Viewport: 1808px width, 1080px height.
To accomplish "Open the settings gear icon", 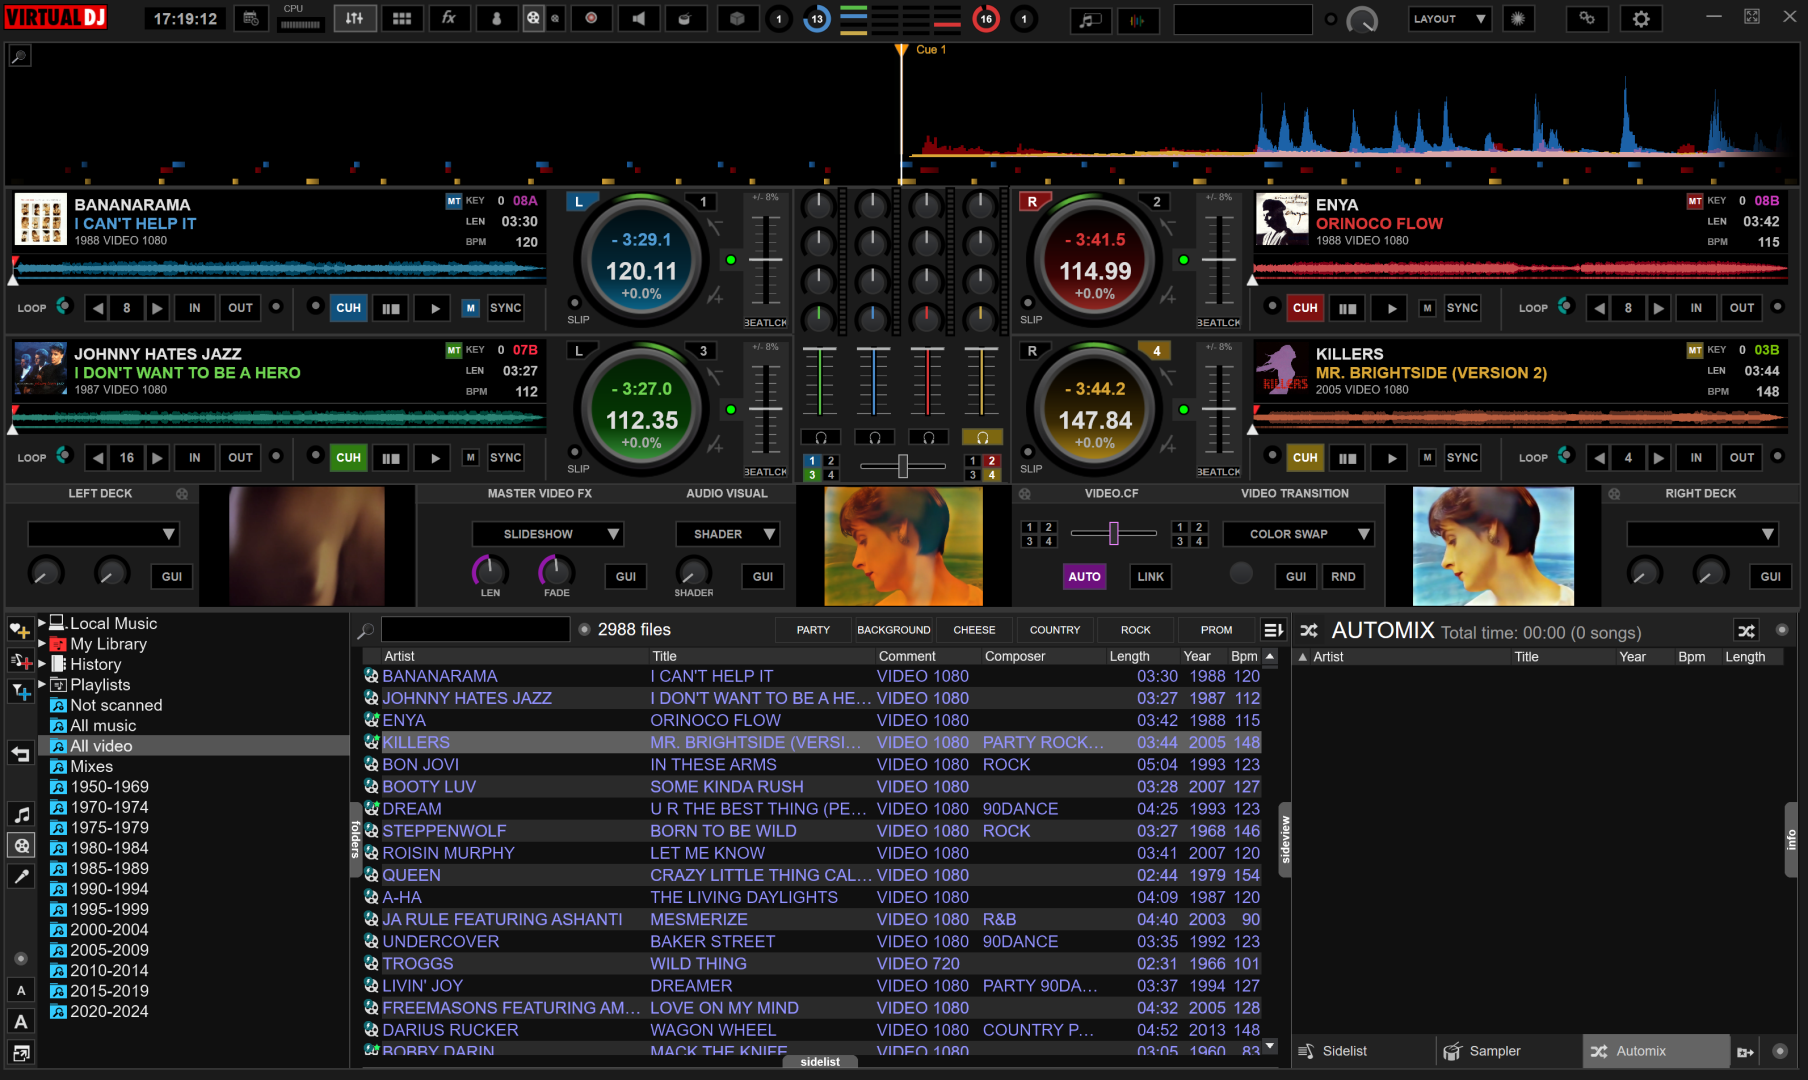I will coord(1641,19).
